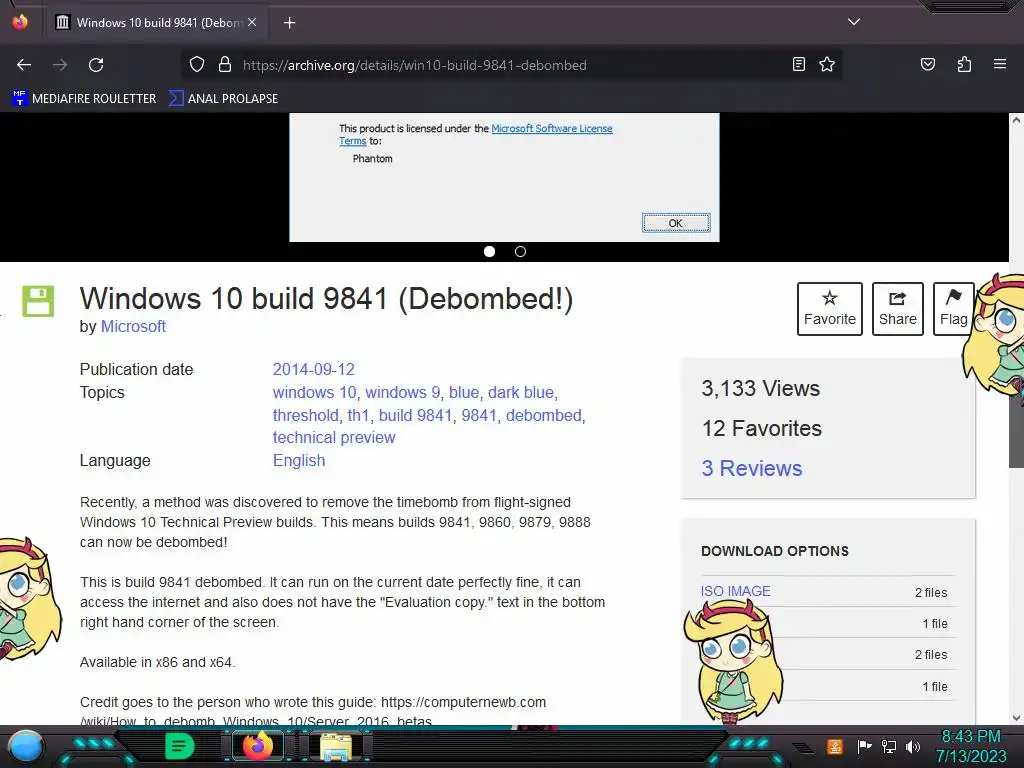Open the windows 9 topic link

(402, 392)
